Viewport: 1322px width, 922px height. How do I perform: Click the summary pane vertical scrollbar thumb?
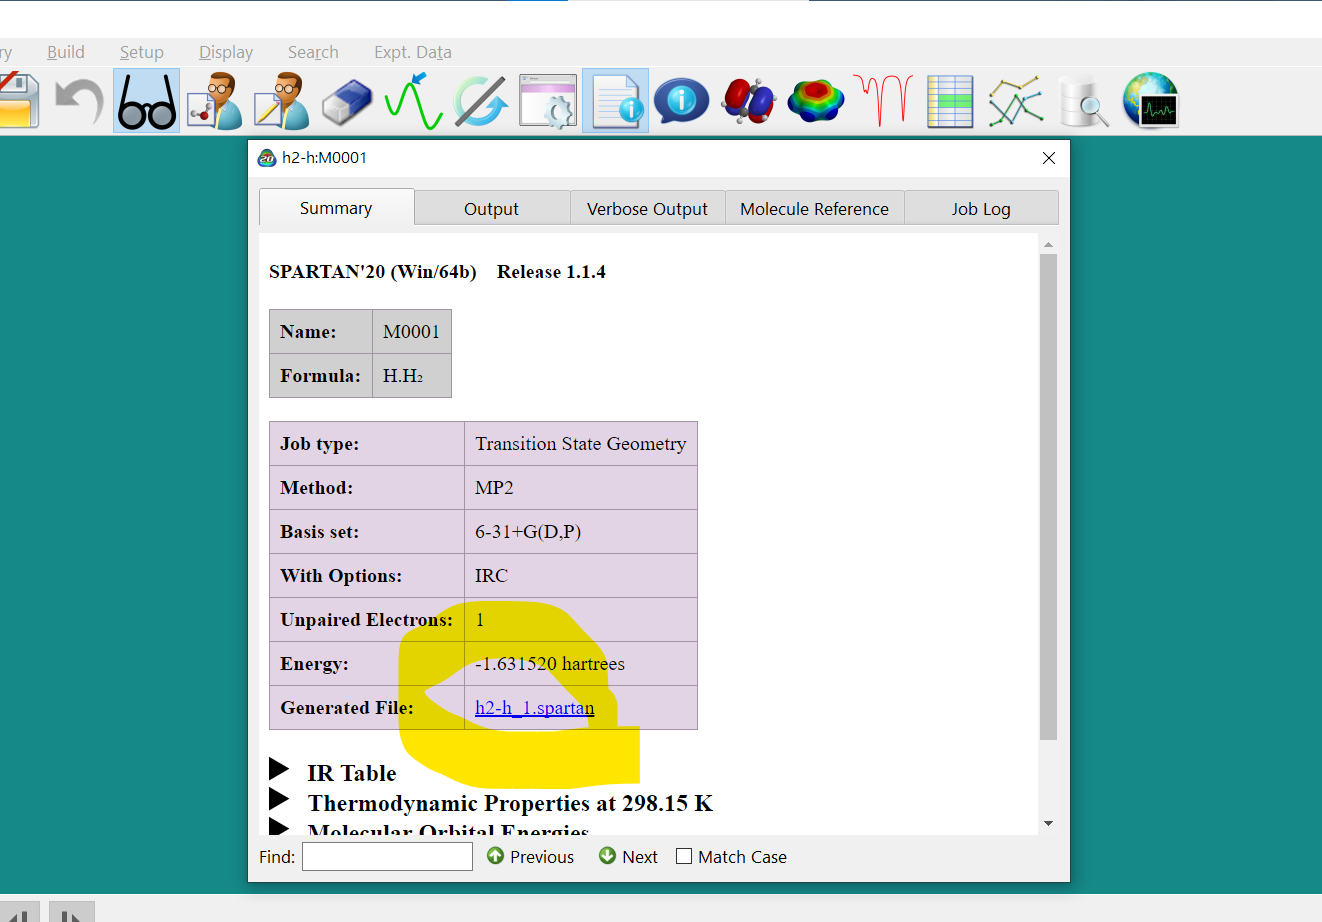(1048, 497)
